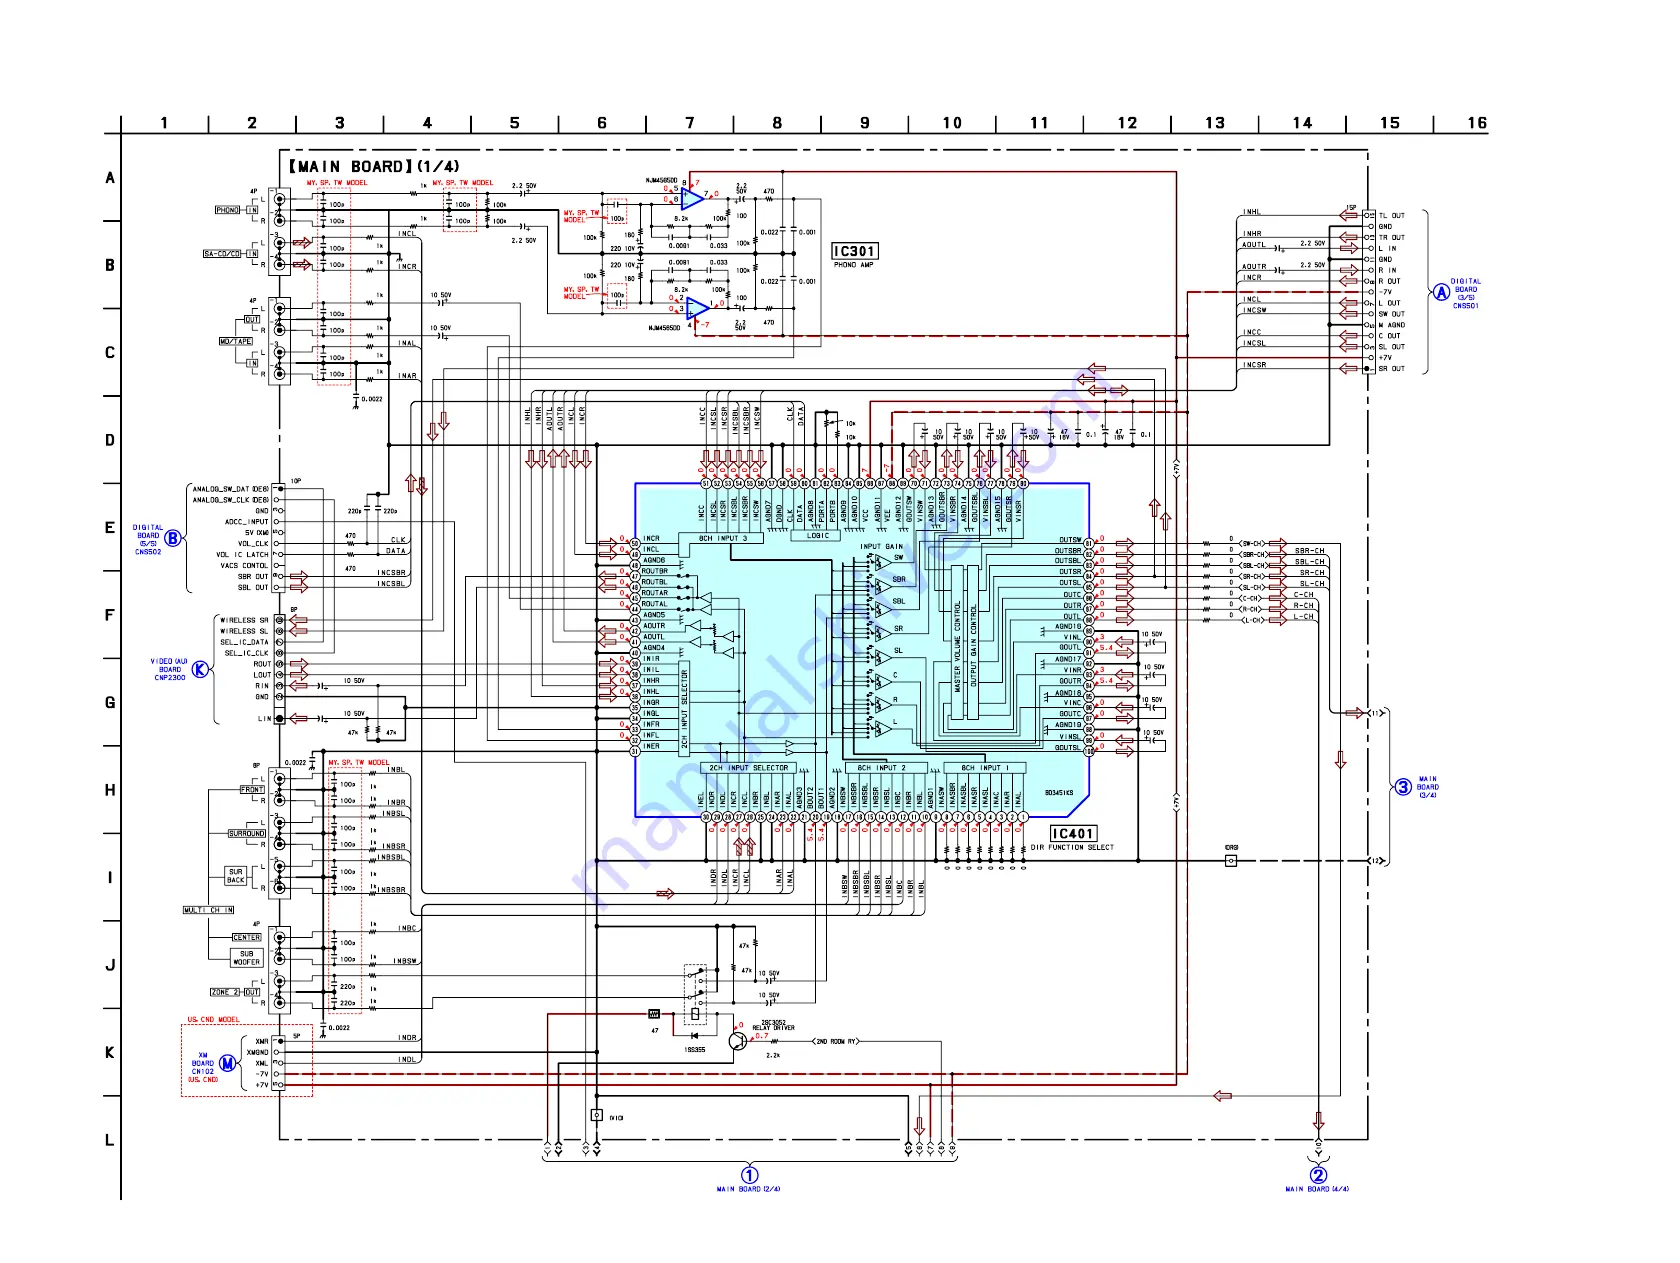Click the DIR FUNCTION SELECT caption
1680x1263 pixels.
tap(1072, 847)
